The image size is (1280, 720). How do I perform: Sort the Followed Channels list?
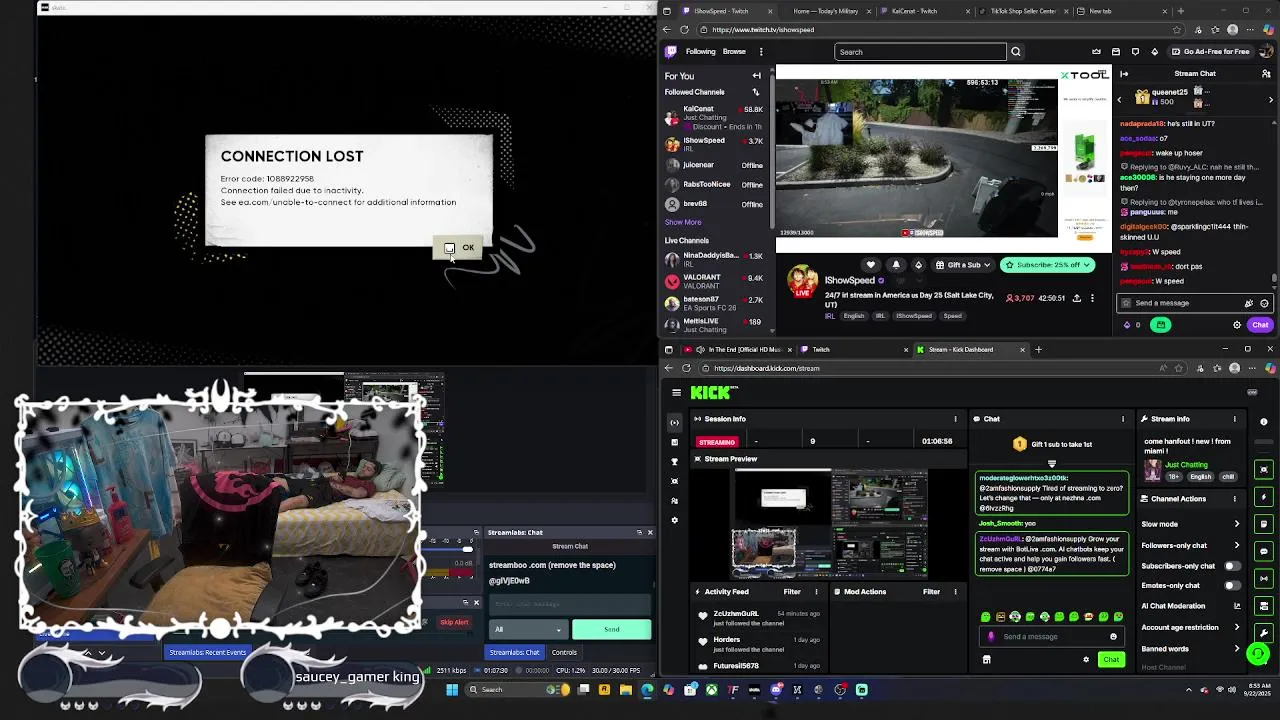point(756,92)
